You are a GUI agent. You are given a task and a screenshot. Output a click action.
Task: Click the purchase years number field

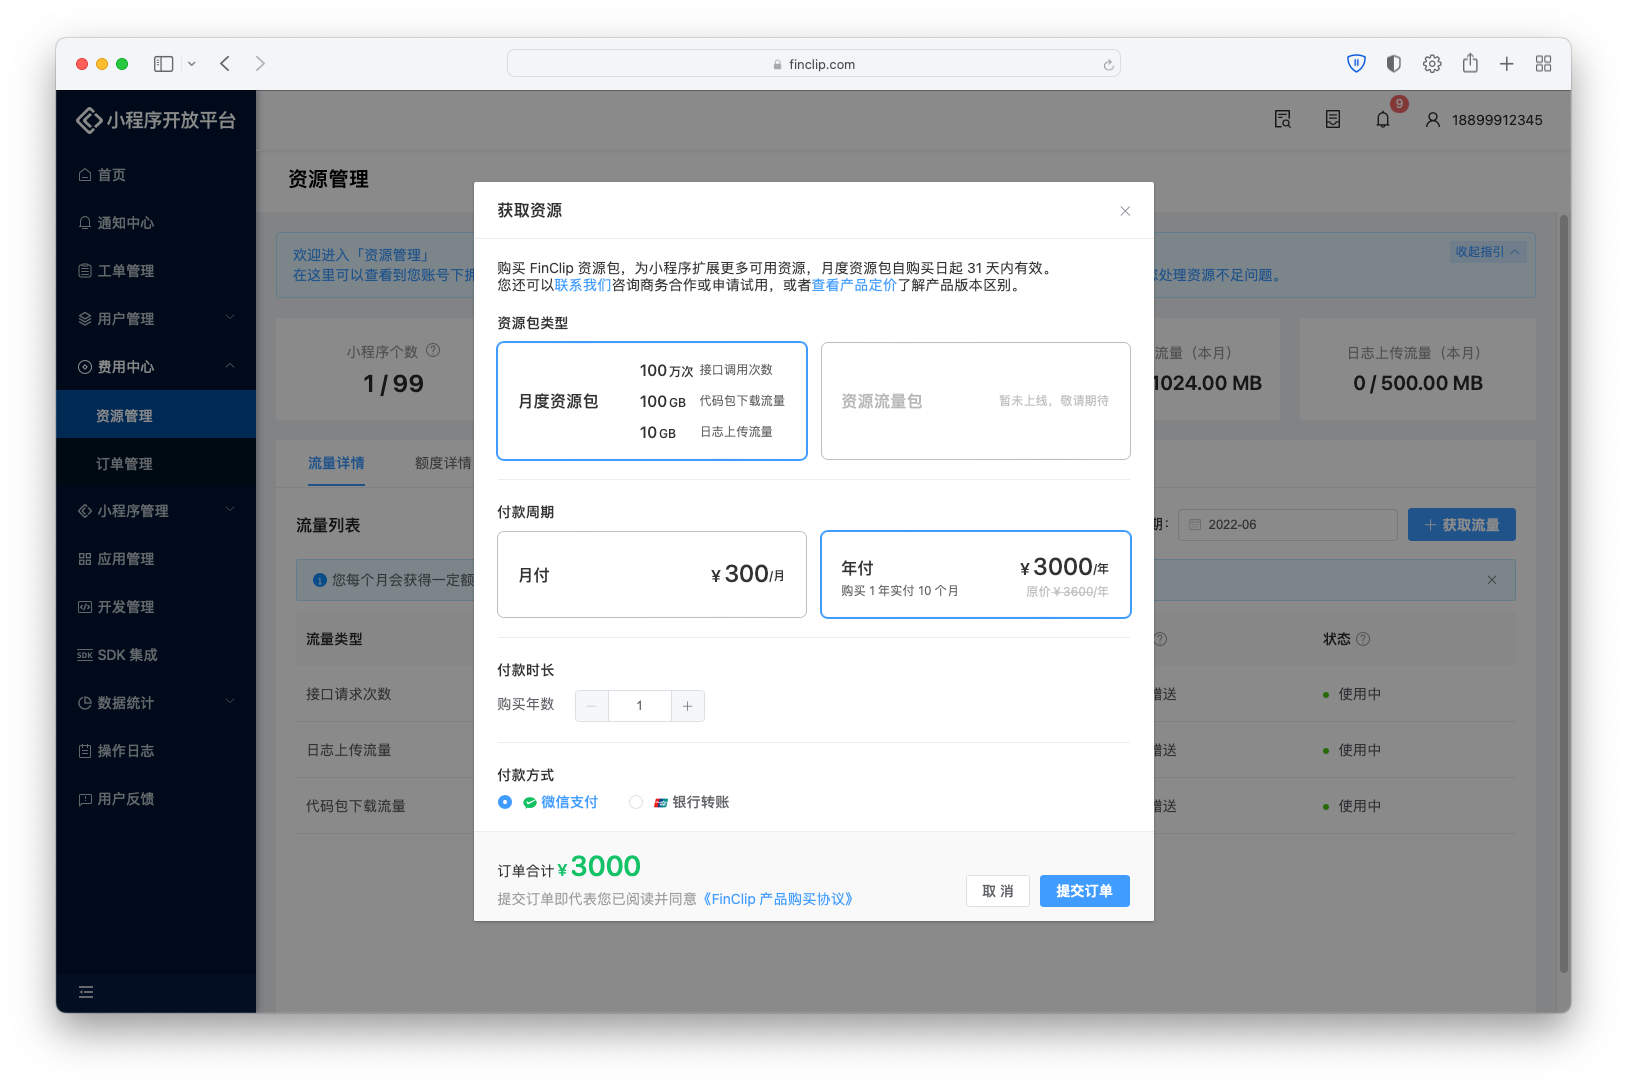639,706
